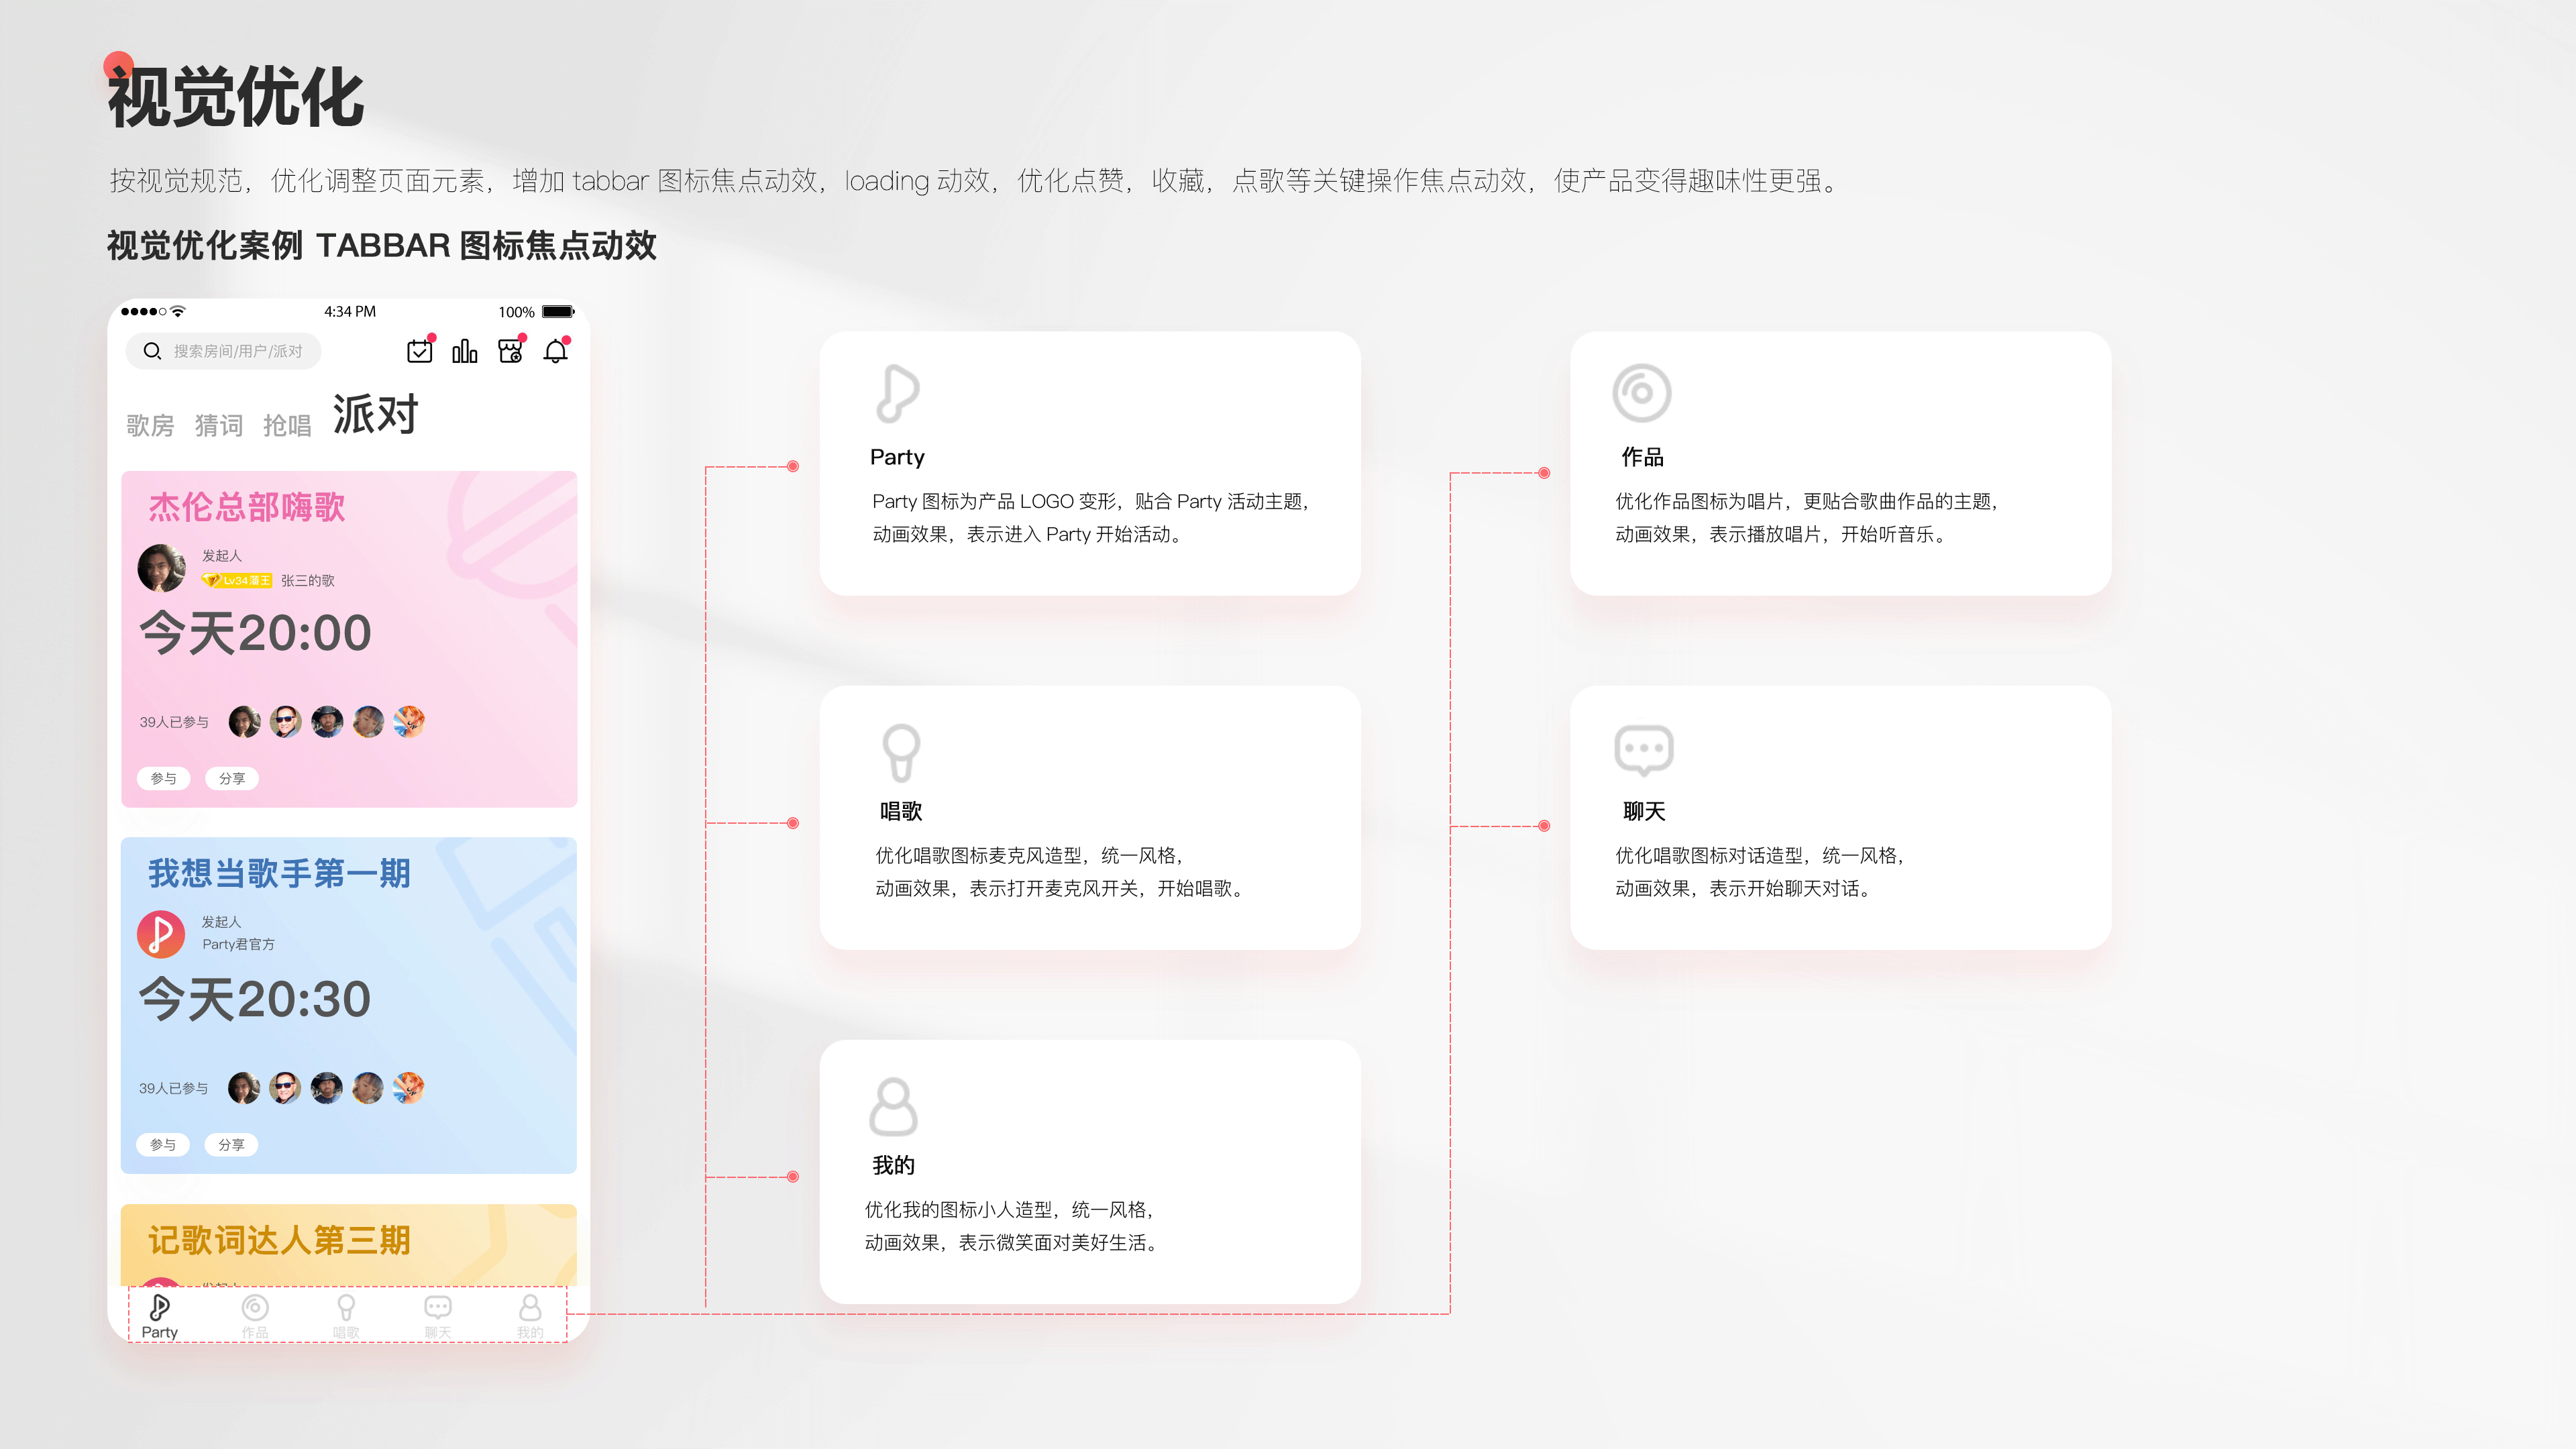Click the 我的 card title text
Screen dimensions: 2576x1449
893,1165
